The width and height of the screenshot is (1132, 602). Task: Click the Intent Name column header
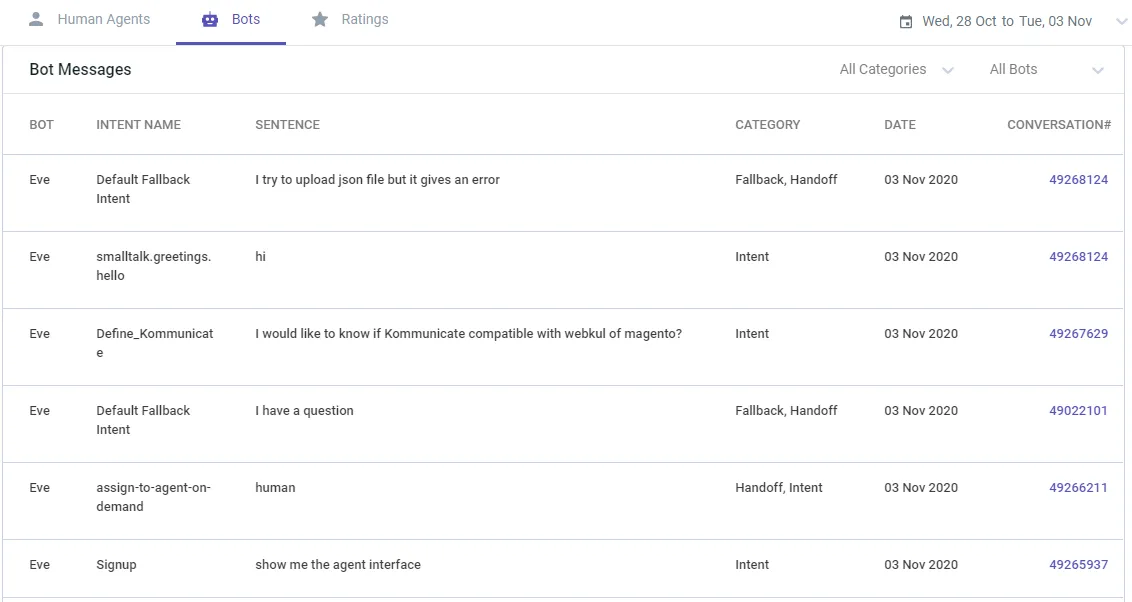[138, 125]
